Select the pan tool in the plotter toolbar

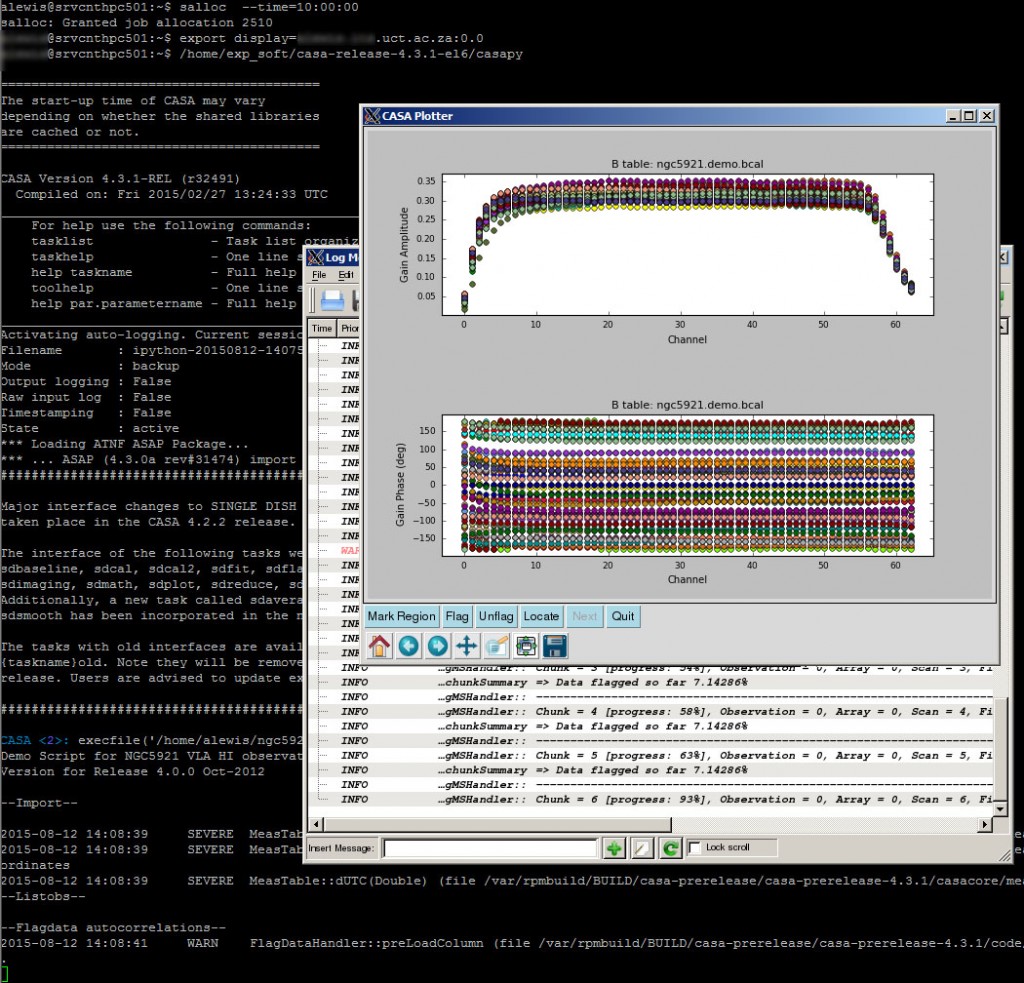click(x=466, y=645)
